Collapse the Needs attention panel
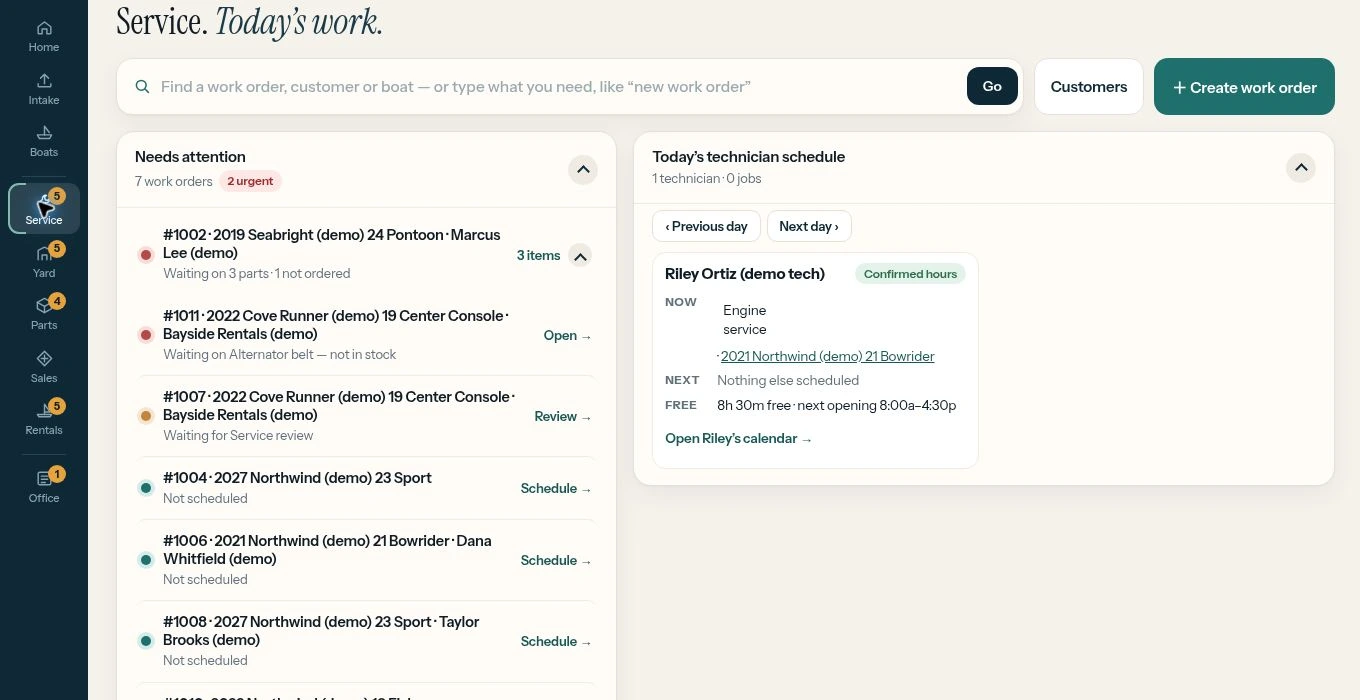This screenshot has height=700, width=1360. [x=583, y=170]
